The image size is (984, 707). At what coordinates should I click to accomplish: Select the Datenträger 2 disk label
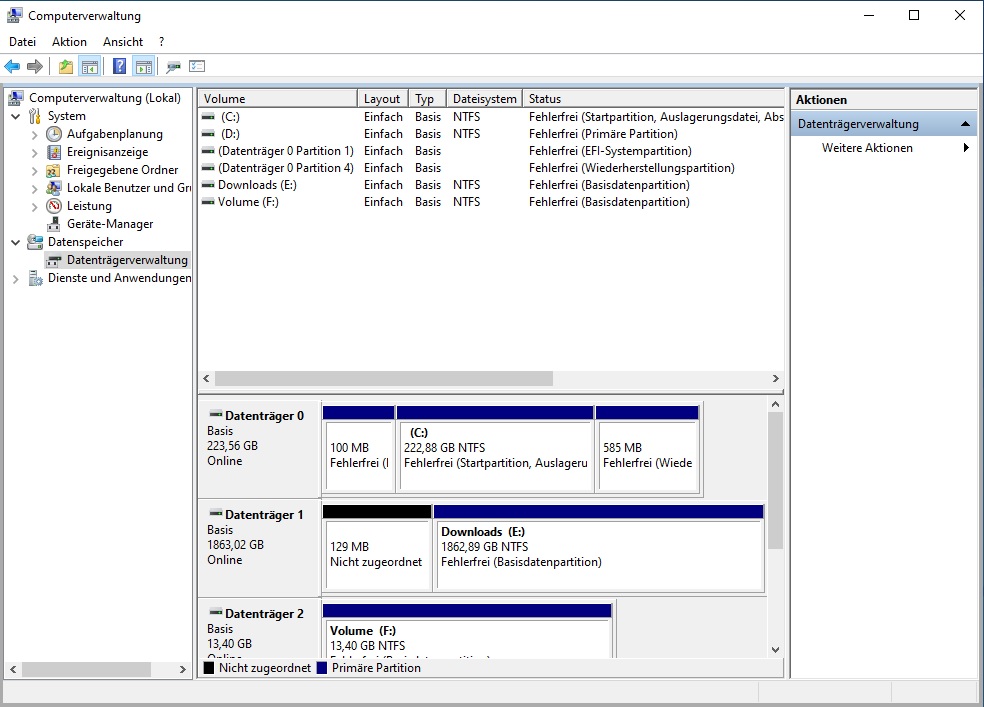(259, 629)
